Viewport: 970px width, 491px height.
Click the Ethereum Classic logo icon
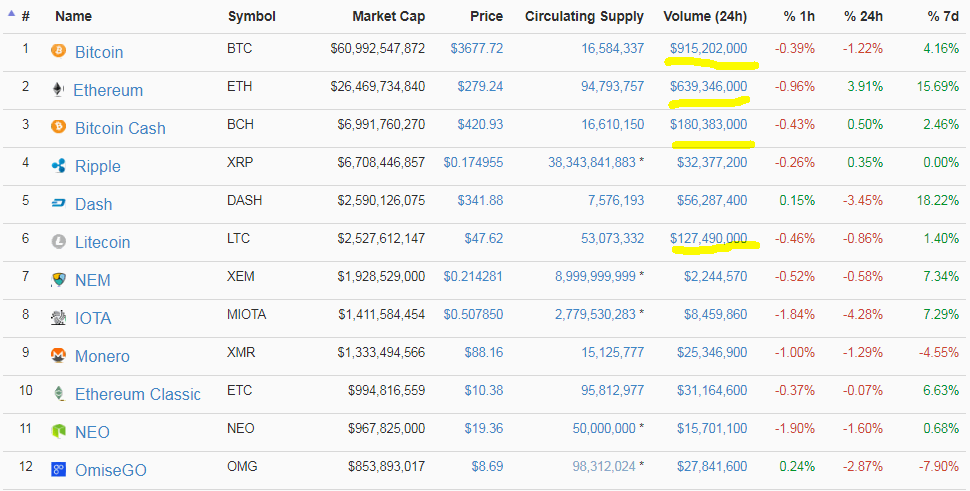(58, 393)
